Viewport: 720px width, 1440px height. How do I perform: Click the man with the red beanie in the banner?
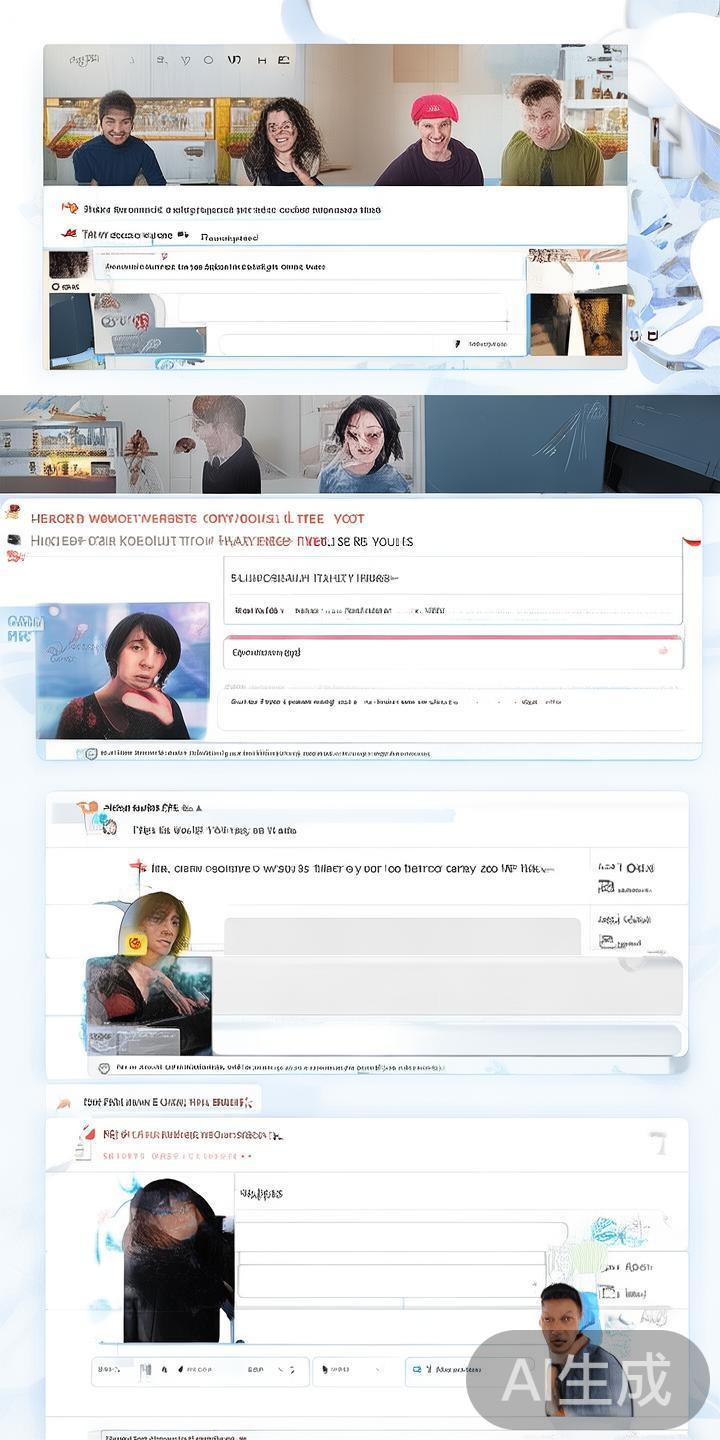(434, 140)
